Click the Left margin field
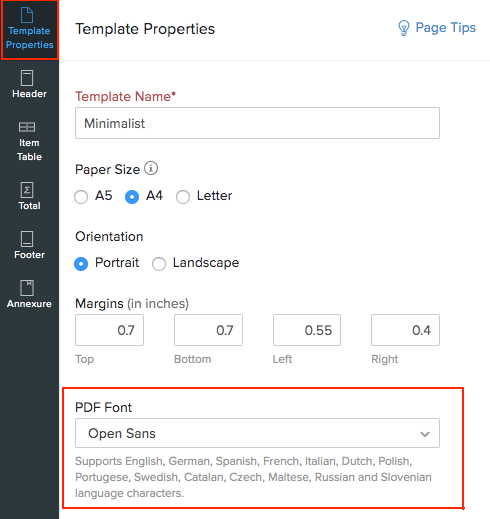The width and height of the screenshot is (490, 519). click(x=307, y=330)
